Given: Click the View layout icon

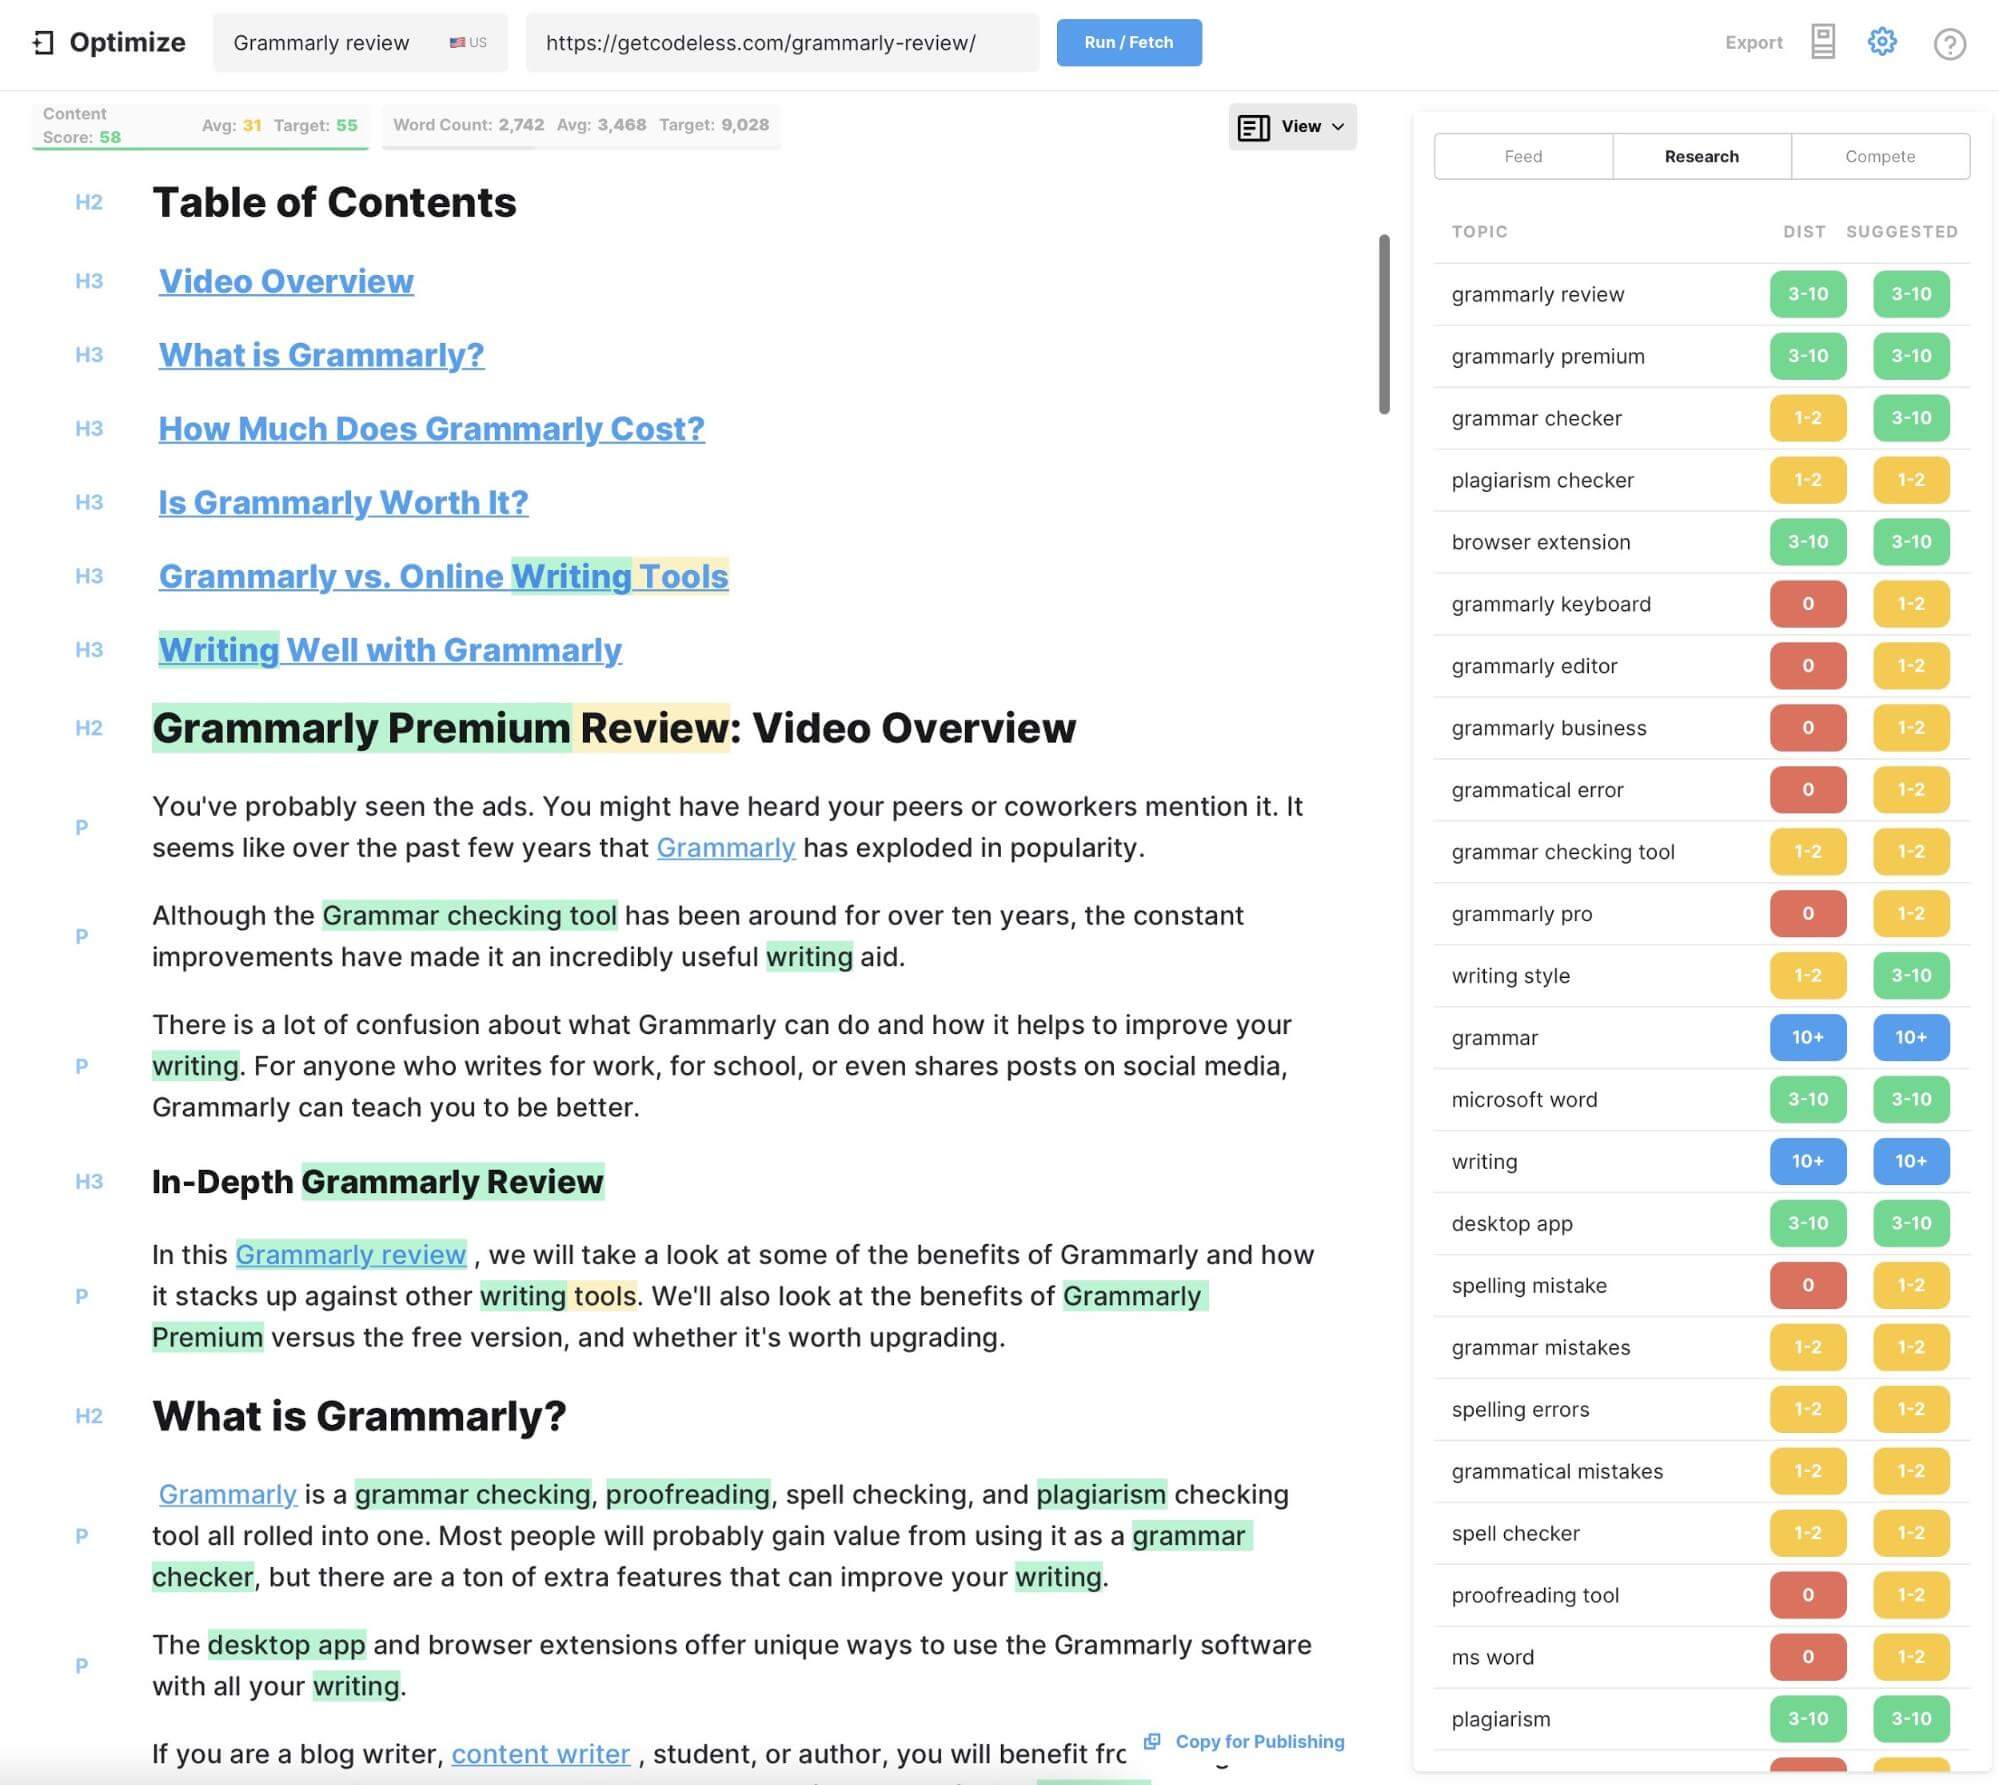Looking at the screenshot, I should click(1253, 127).
